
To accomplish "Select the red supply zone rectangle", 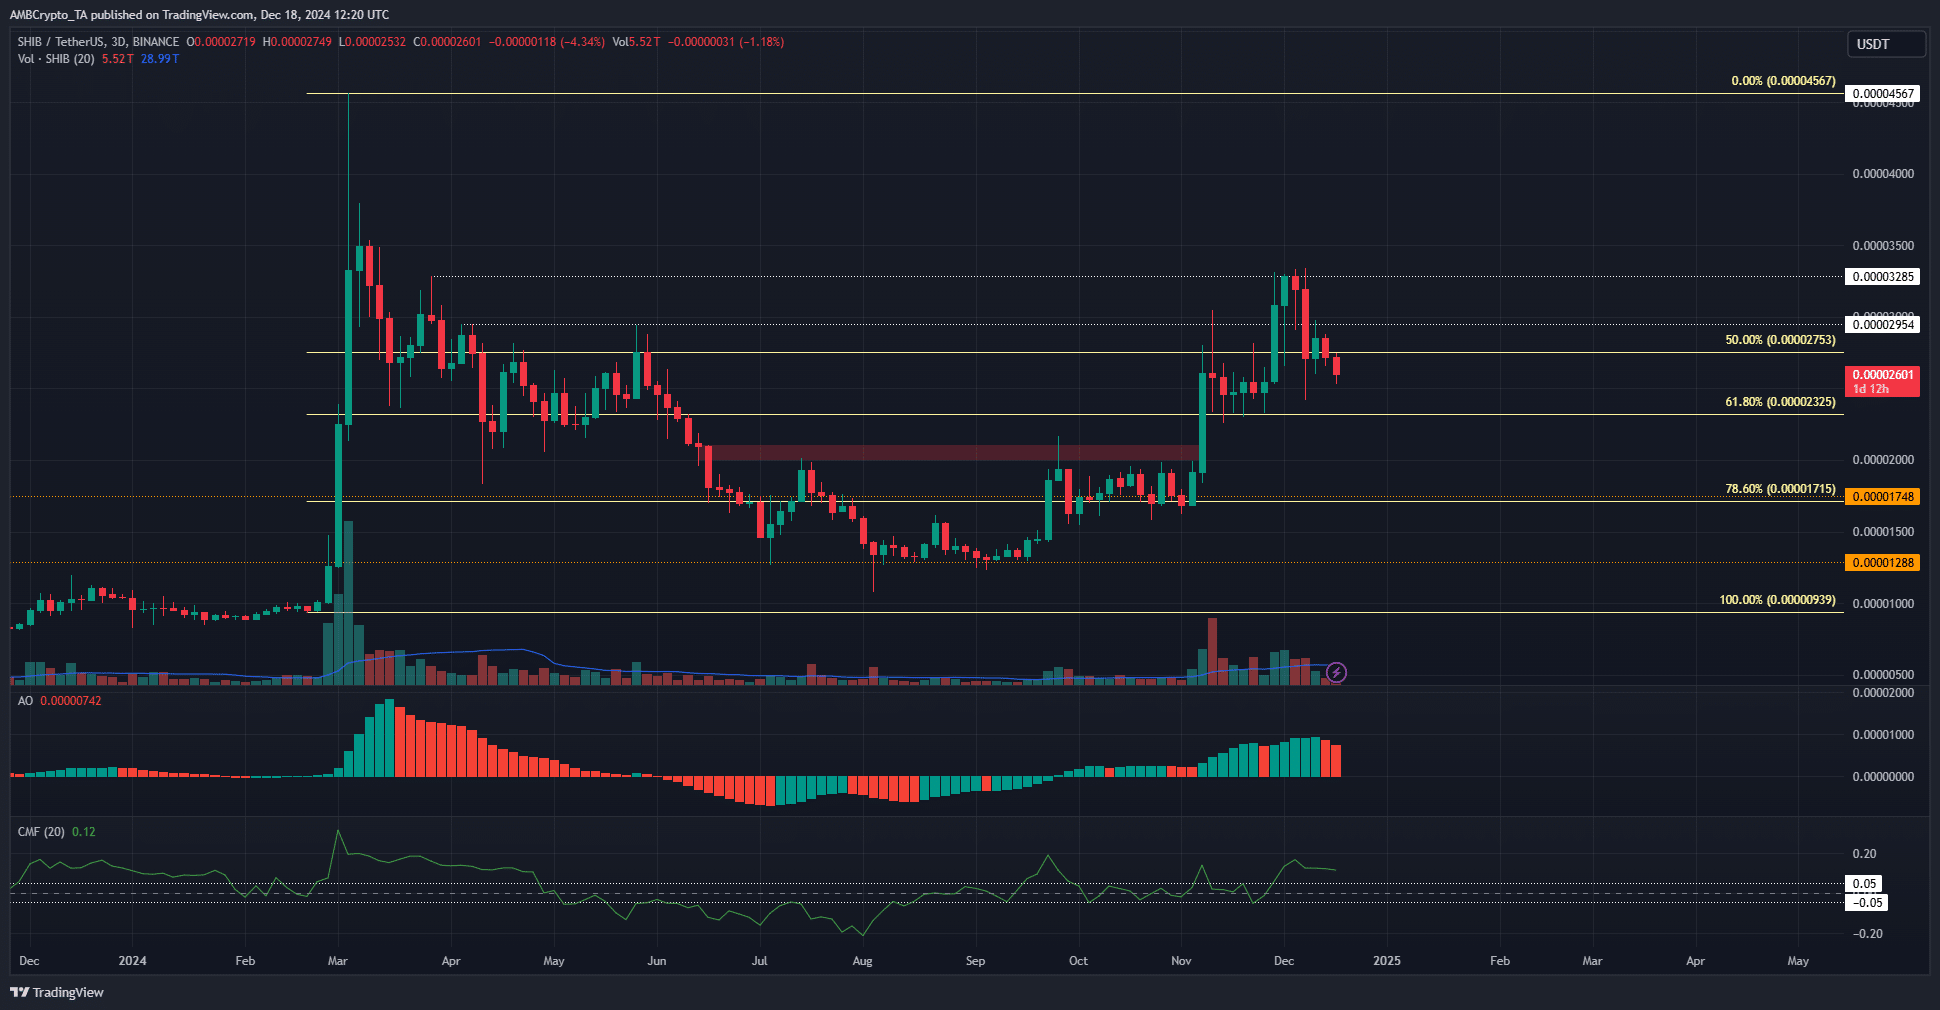I will coord(954,453).
